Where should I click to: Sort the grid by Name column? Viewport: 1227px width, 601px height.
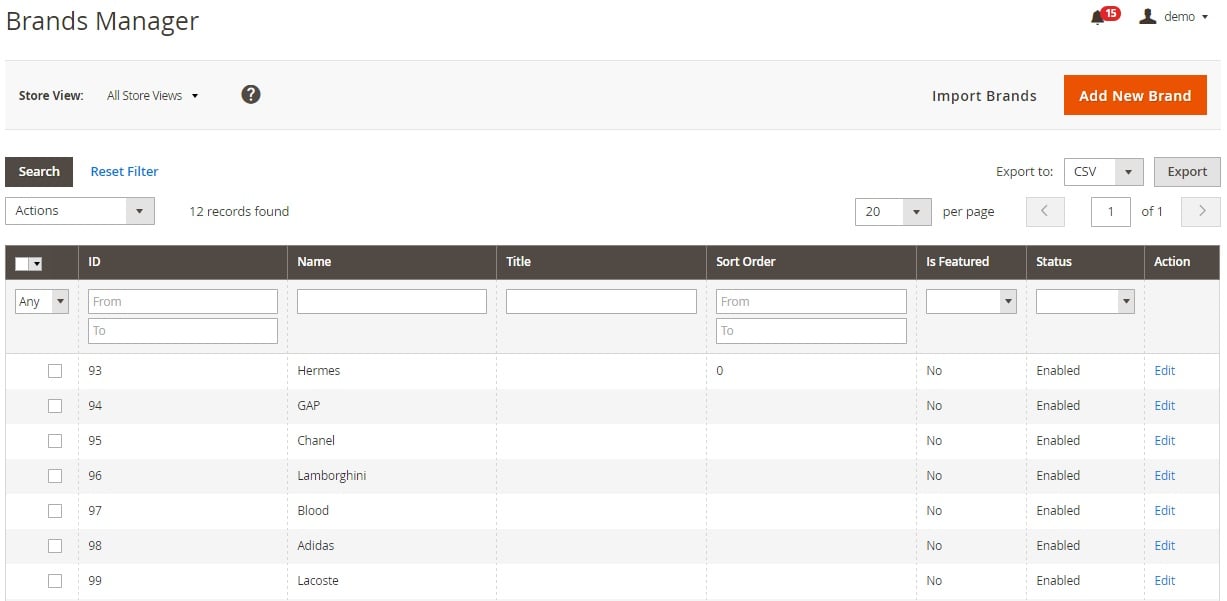coord(392,262)
